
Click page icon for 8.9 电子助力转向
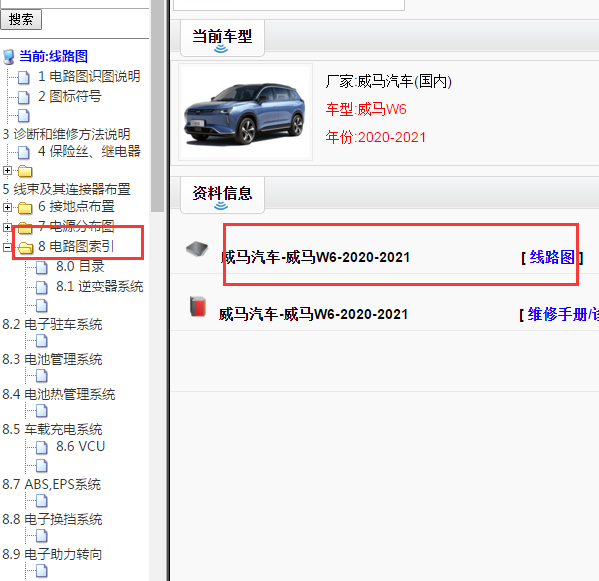42,536
